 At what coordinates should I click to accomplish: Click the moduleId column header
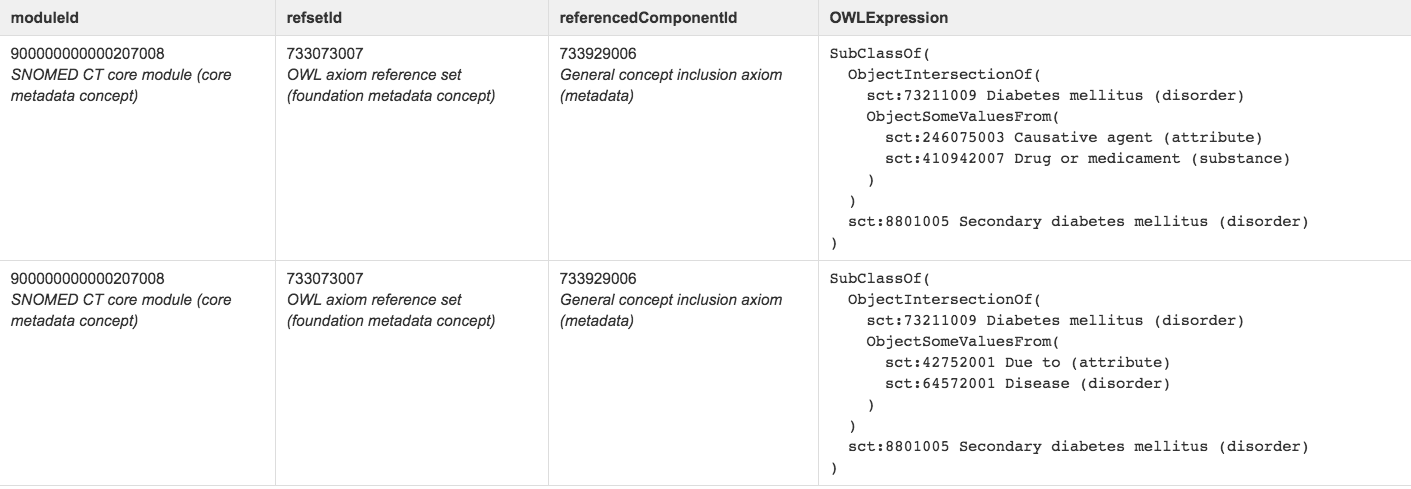coord(40,18)
